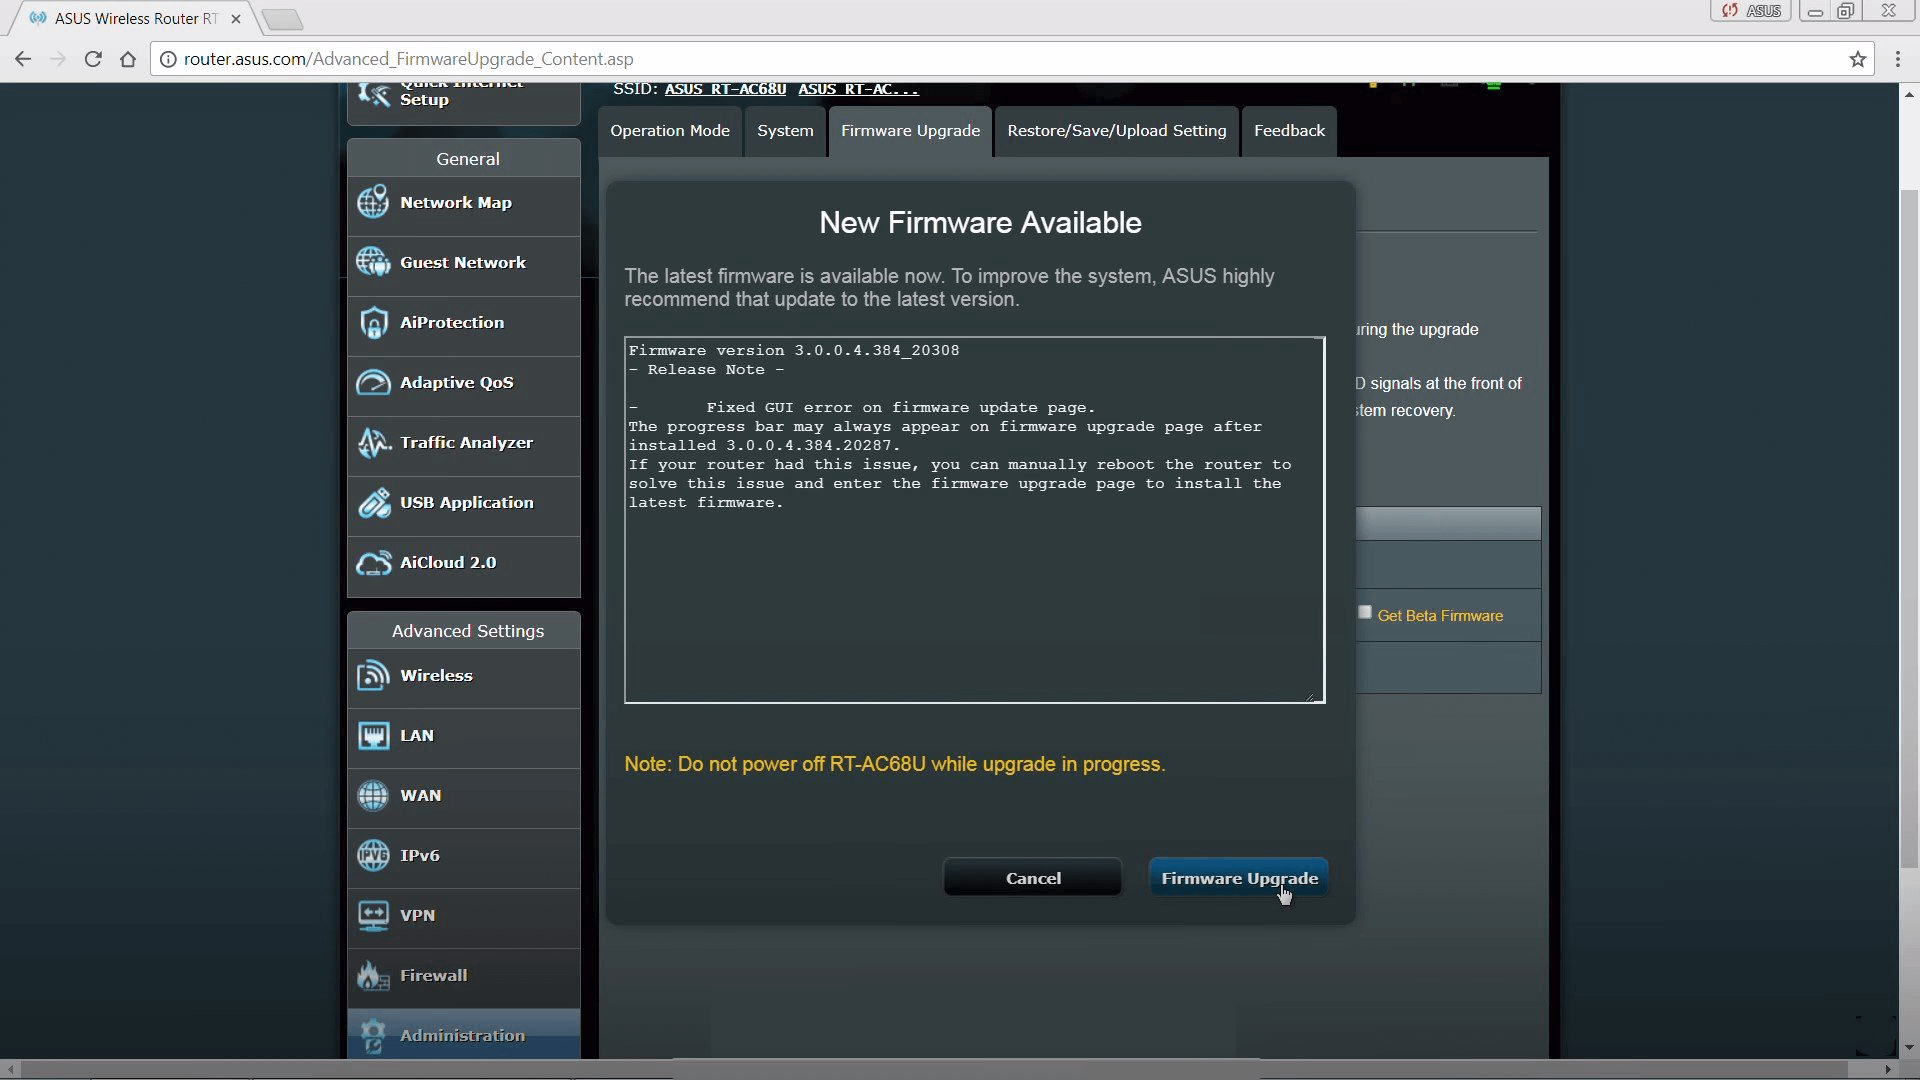Click the USB Application icon
This screenshot has height=1080, width=1920.
[373, 502]
